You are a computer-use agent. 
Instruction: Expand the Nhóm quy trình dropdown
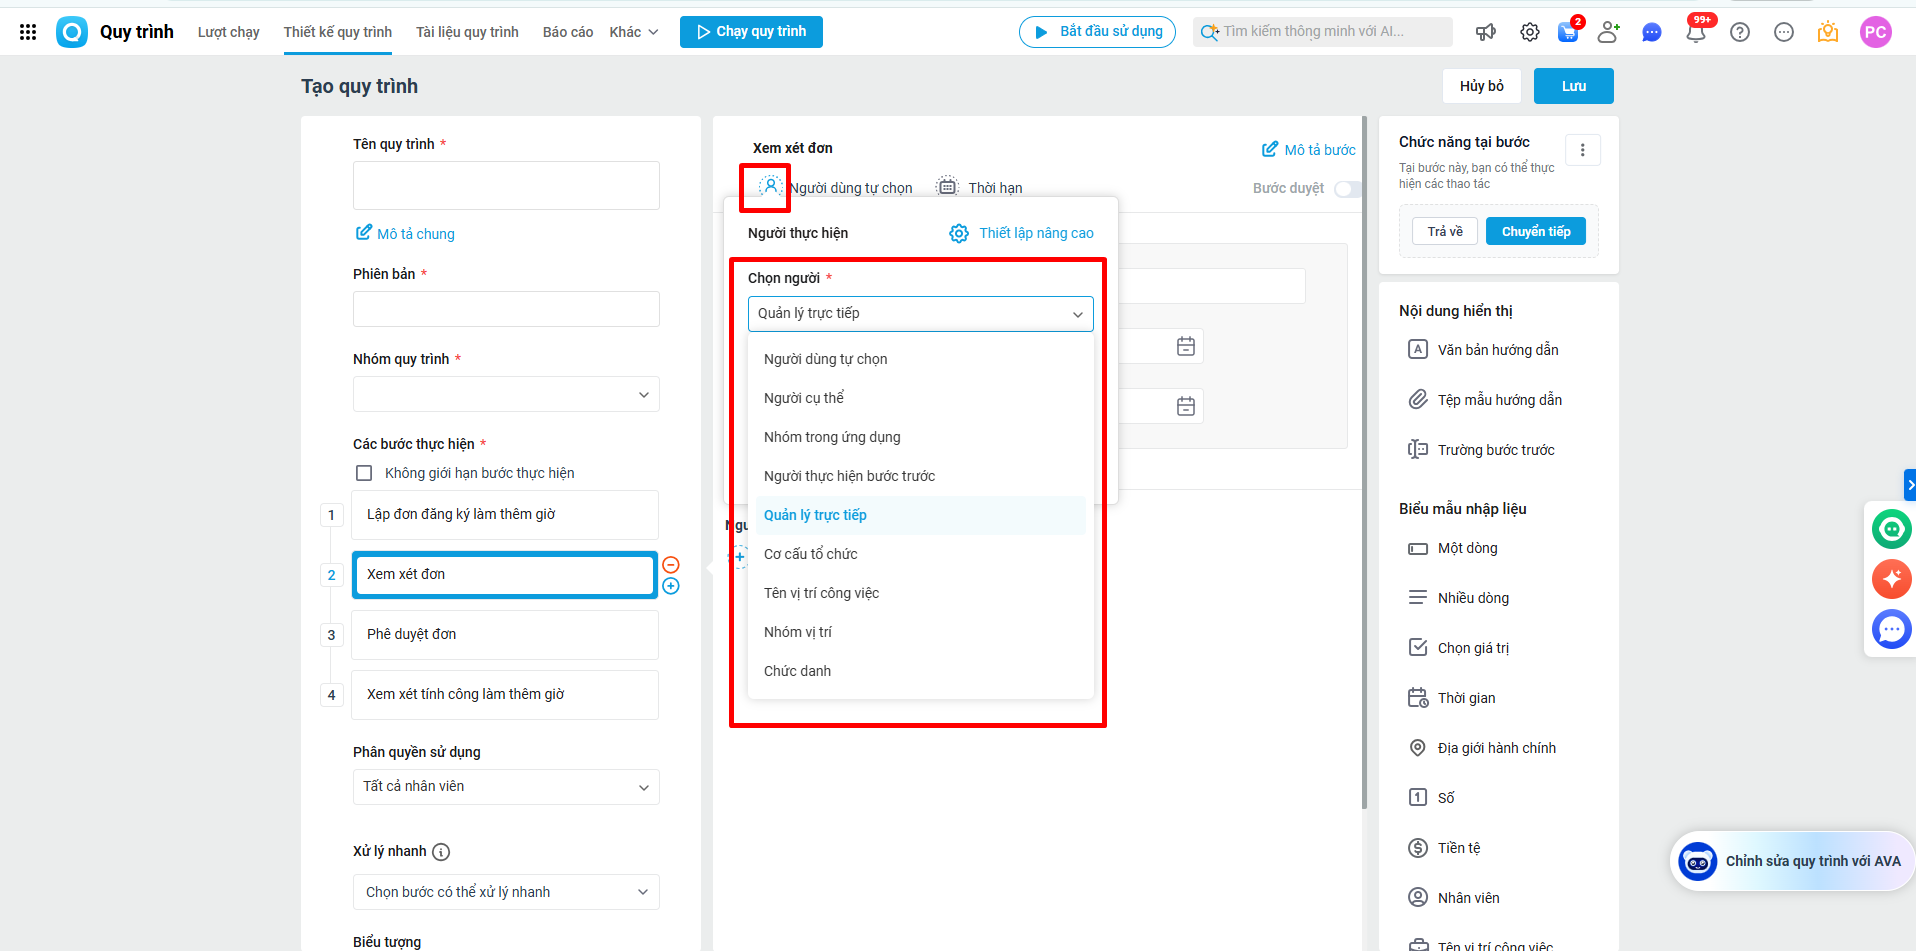(x=506, y=394)
